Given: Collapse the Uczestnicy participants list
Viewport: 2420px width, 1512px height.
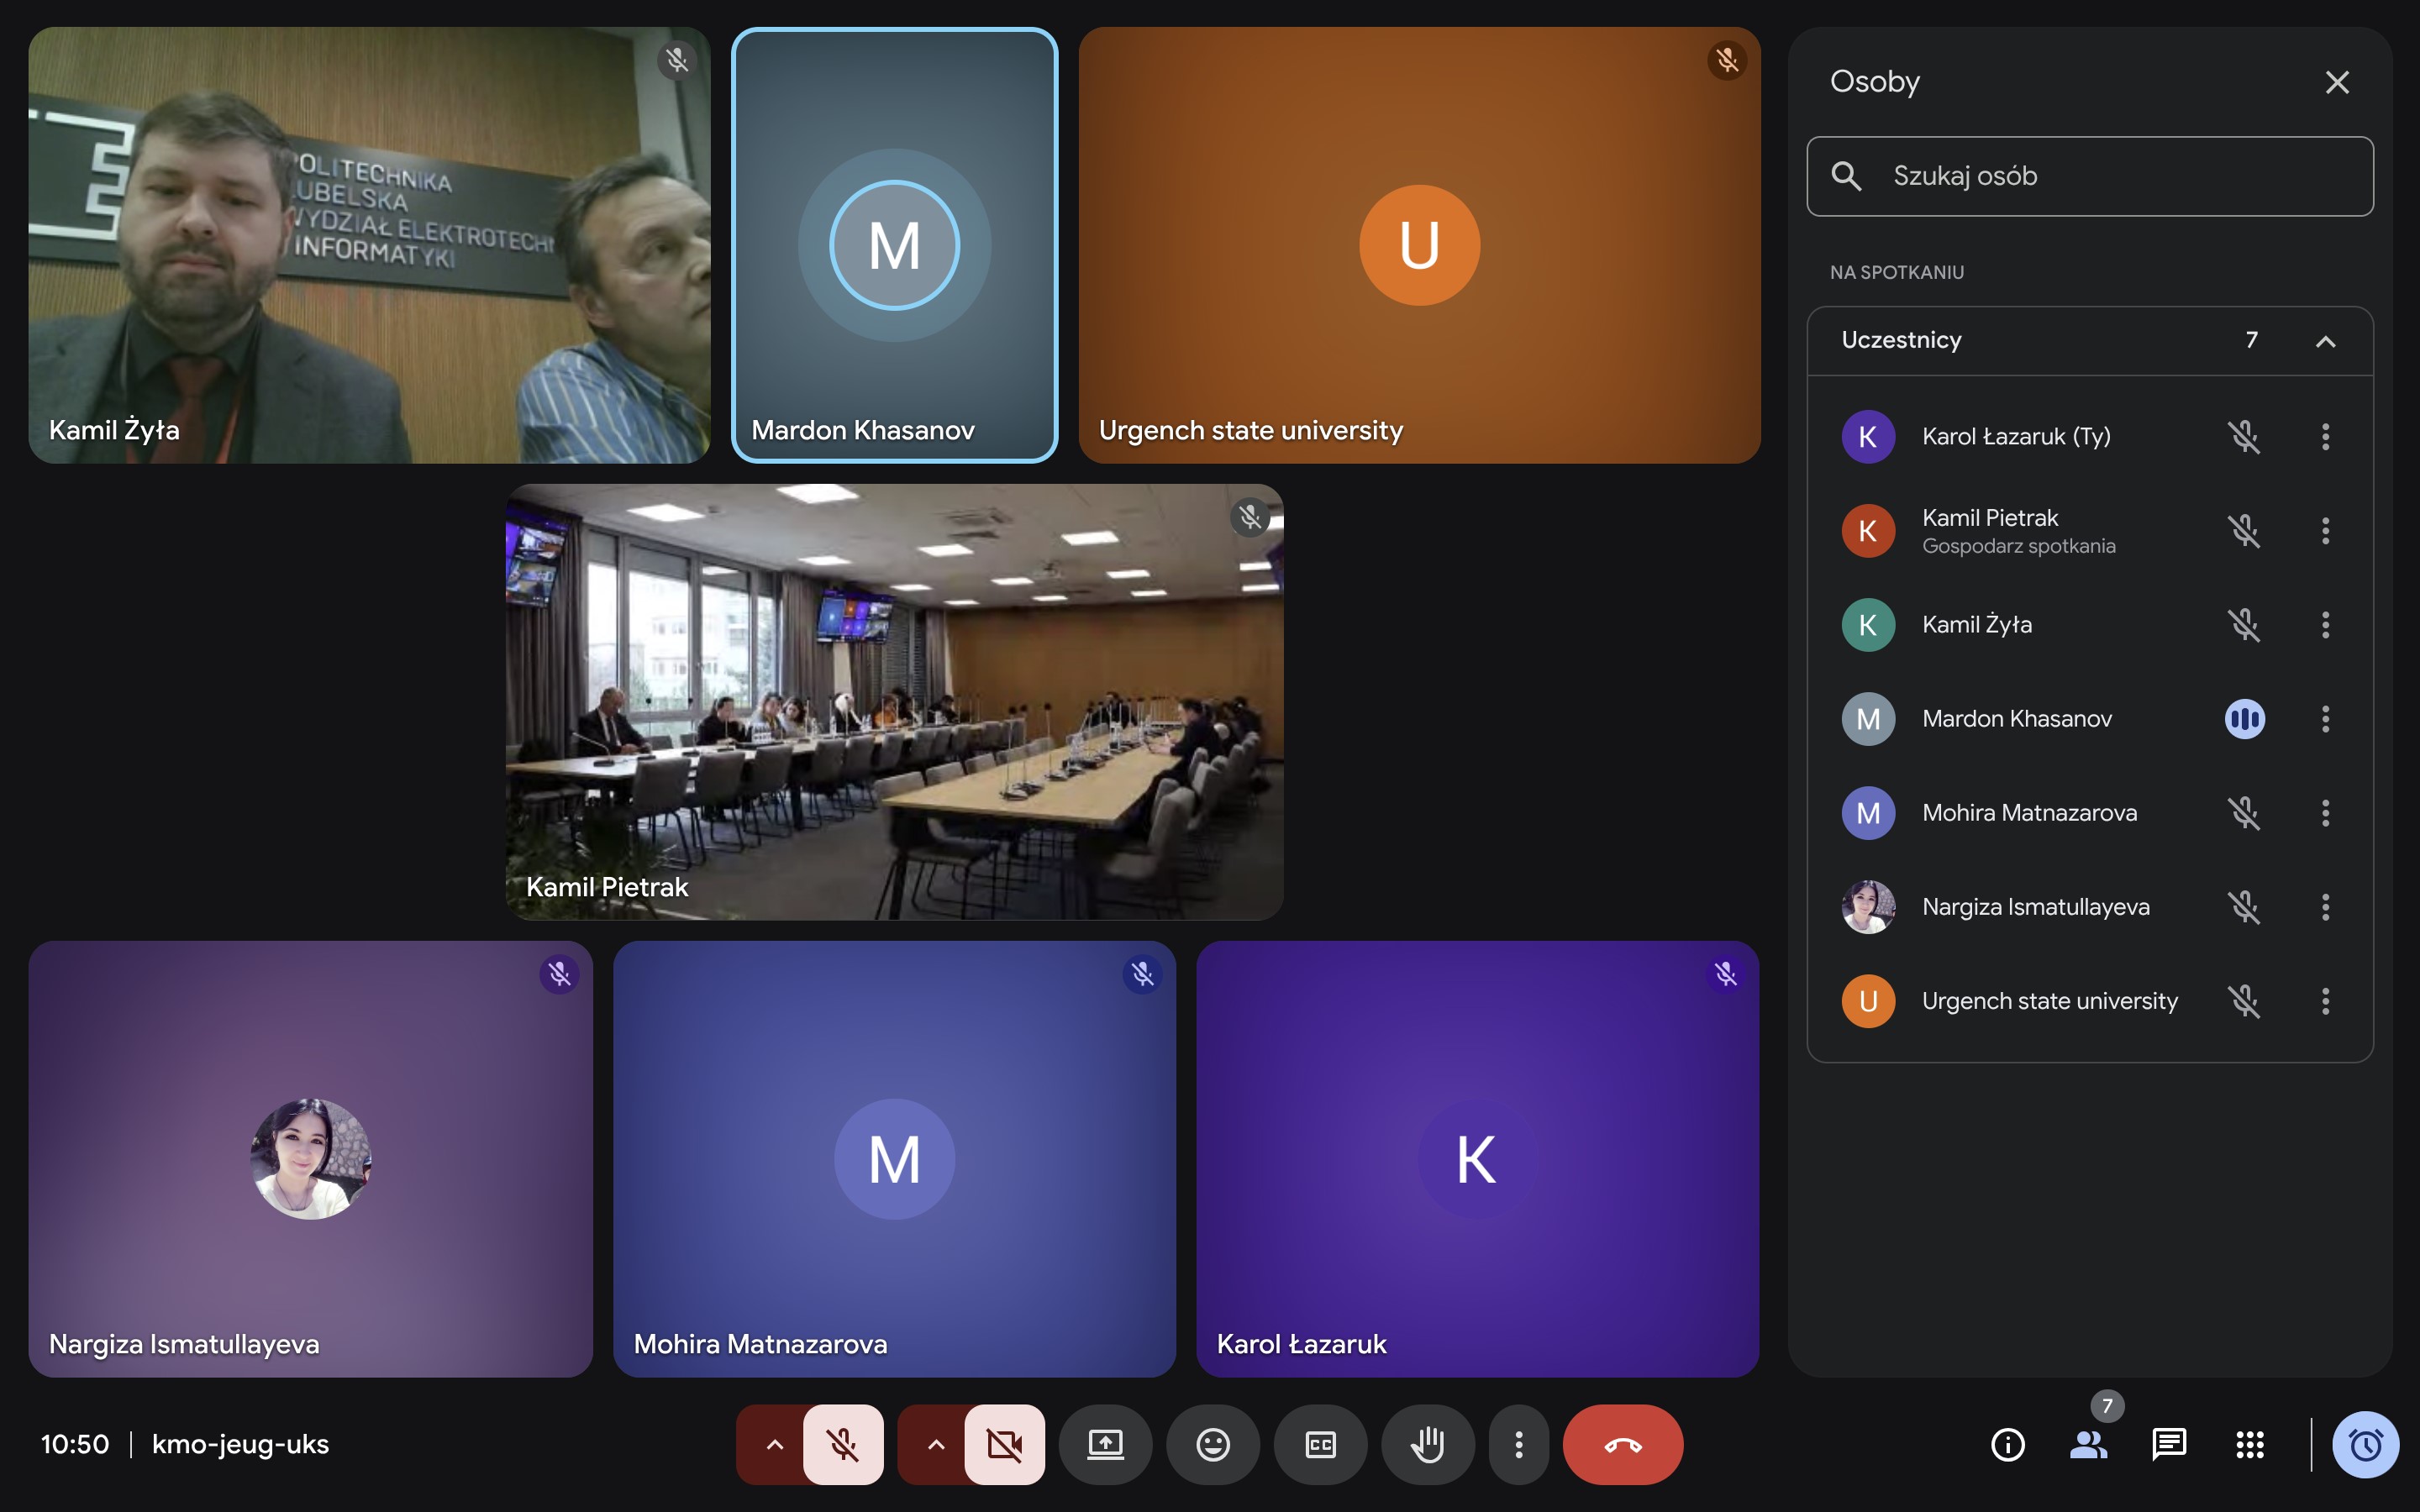Looking at the screenshot, I should coord(2325,341).
